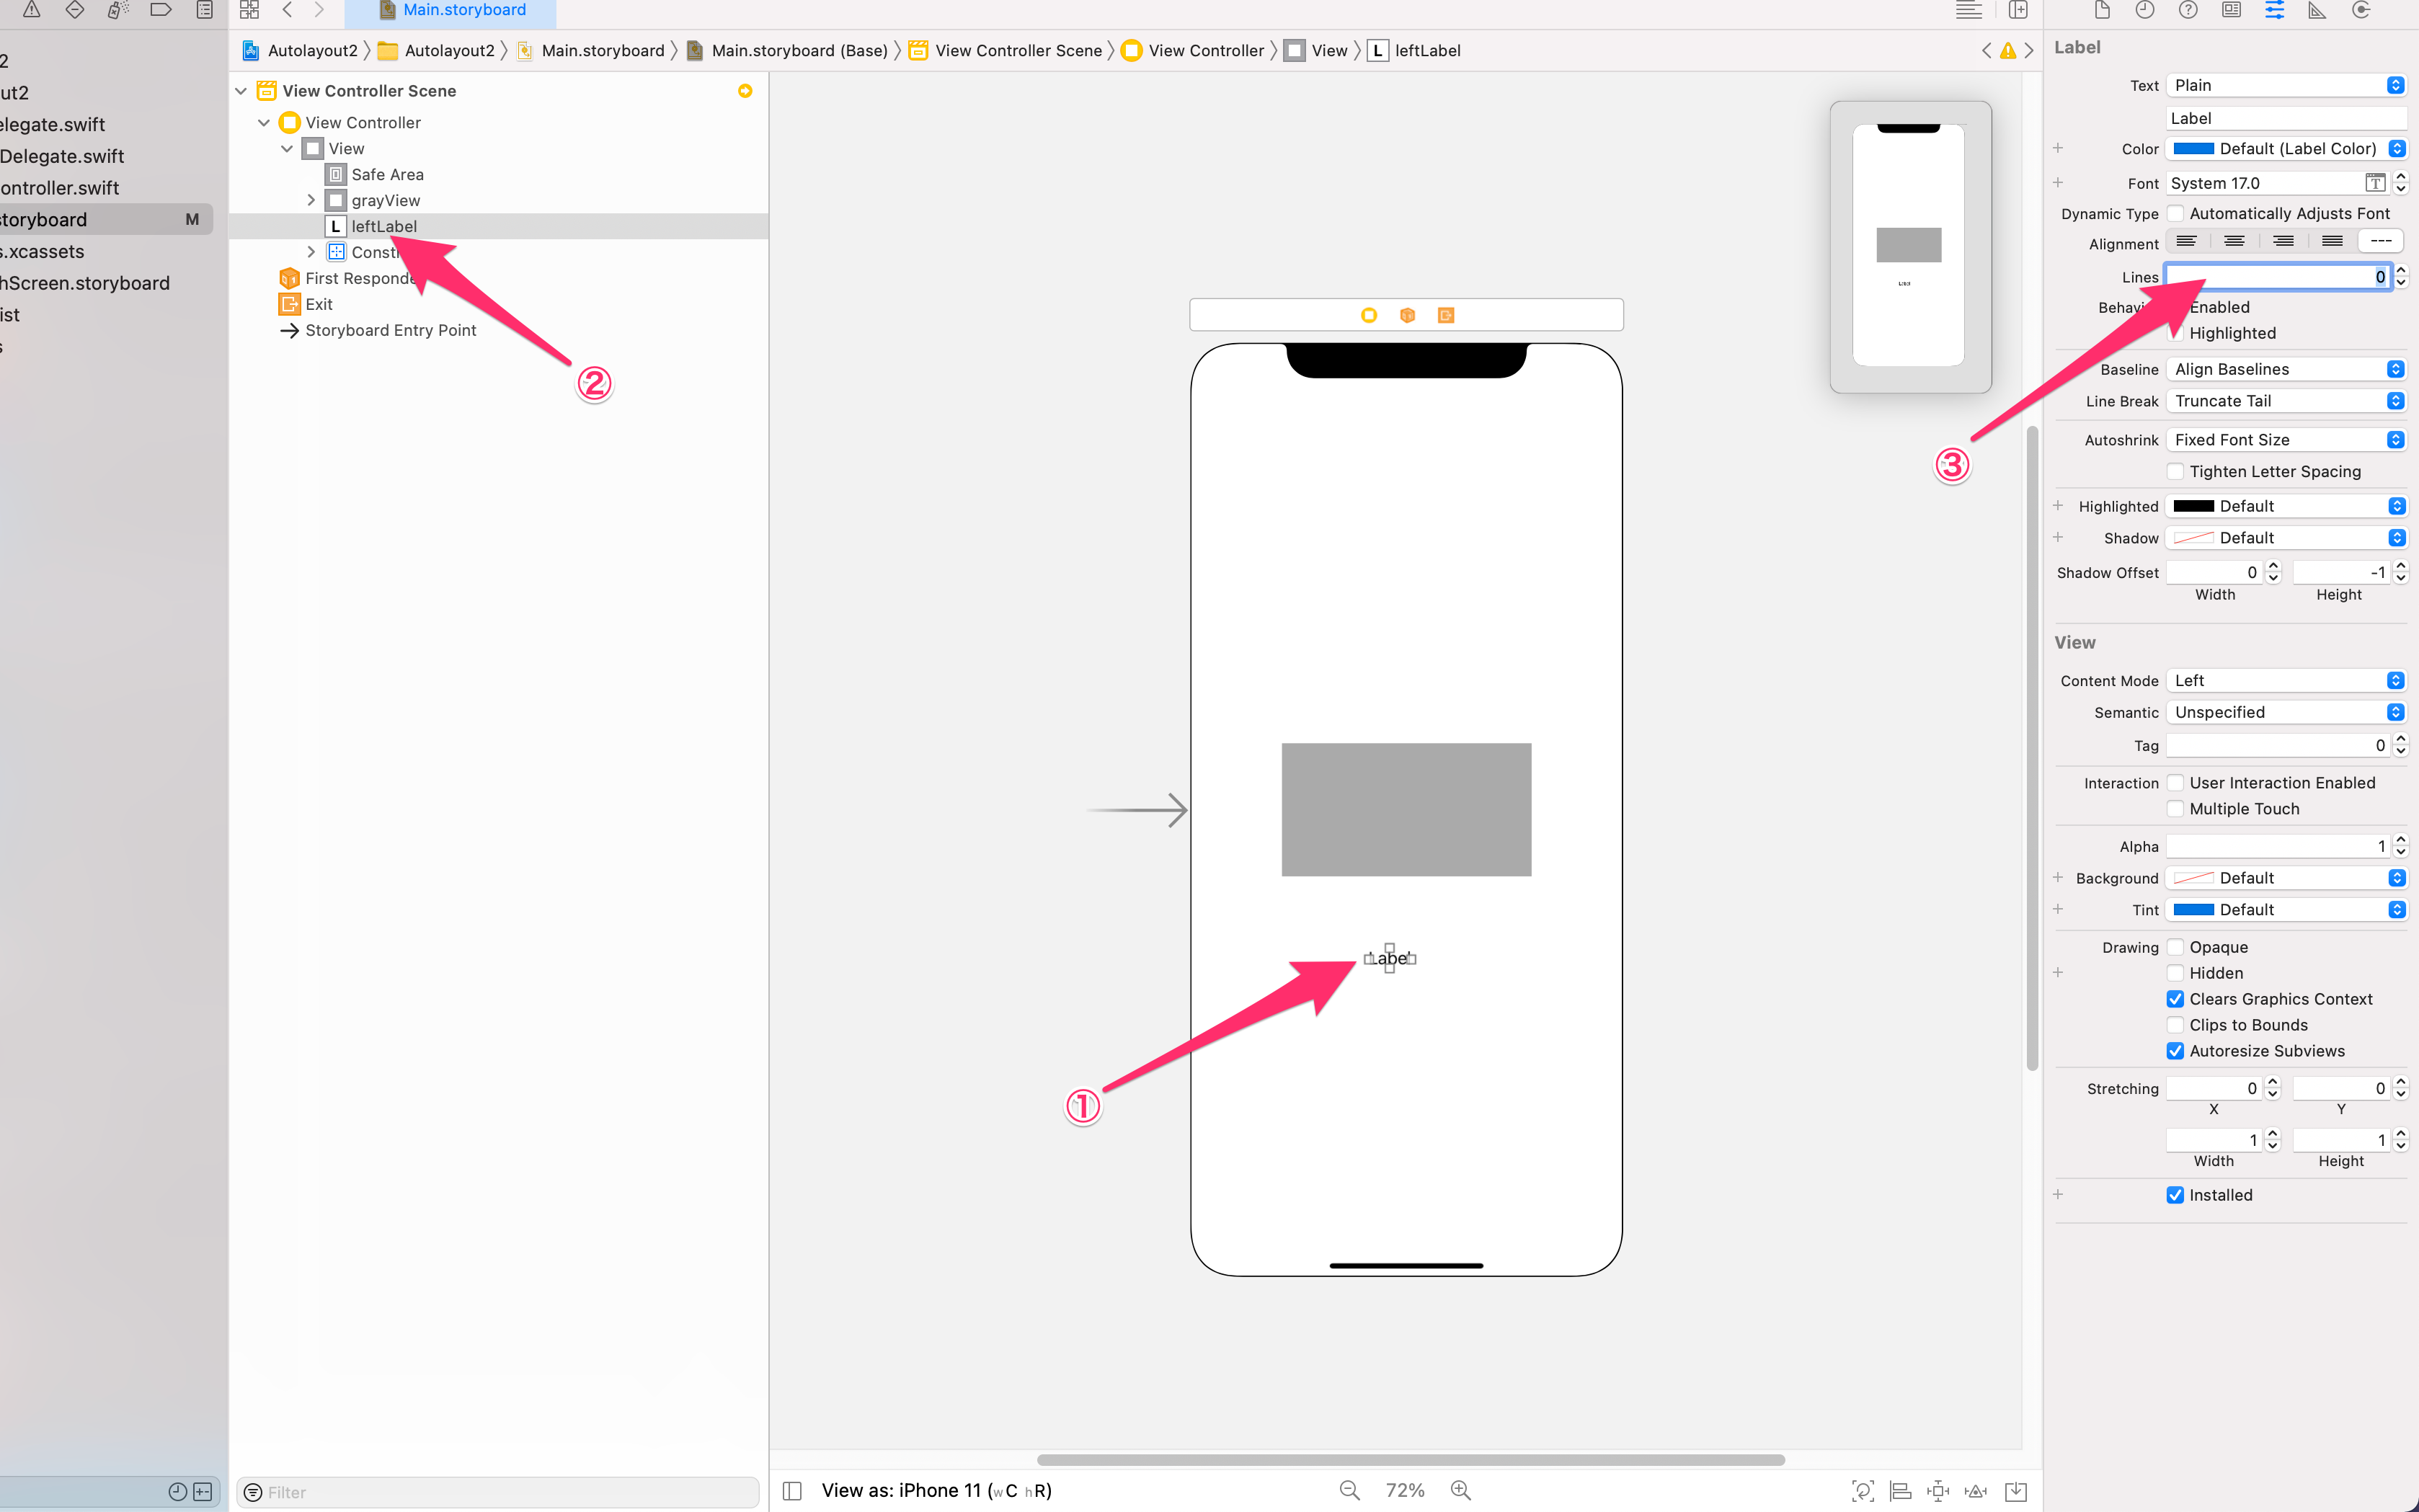2419x1512 pixels.
Task: Enable the Hidden checkbox
Action: [2175, 973]
